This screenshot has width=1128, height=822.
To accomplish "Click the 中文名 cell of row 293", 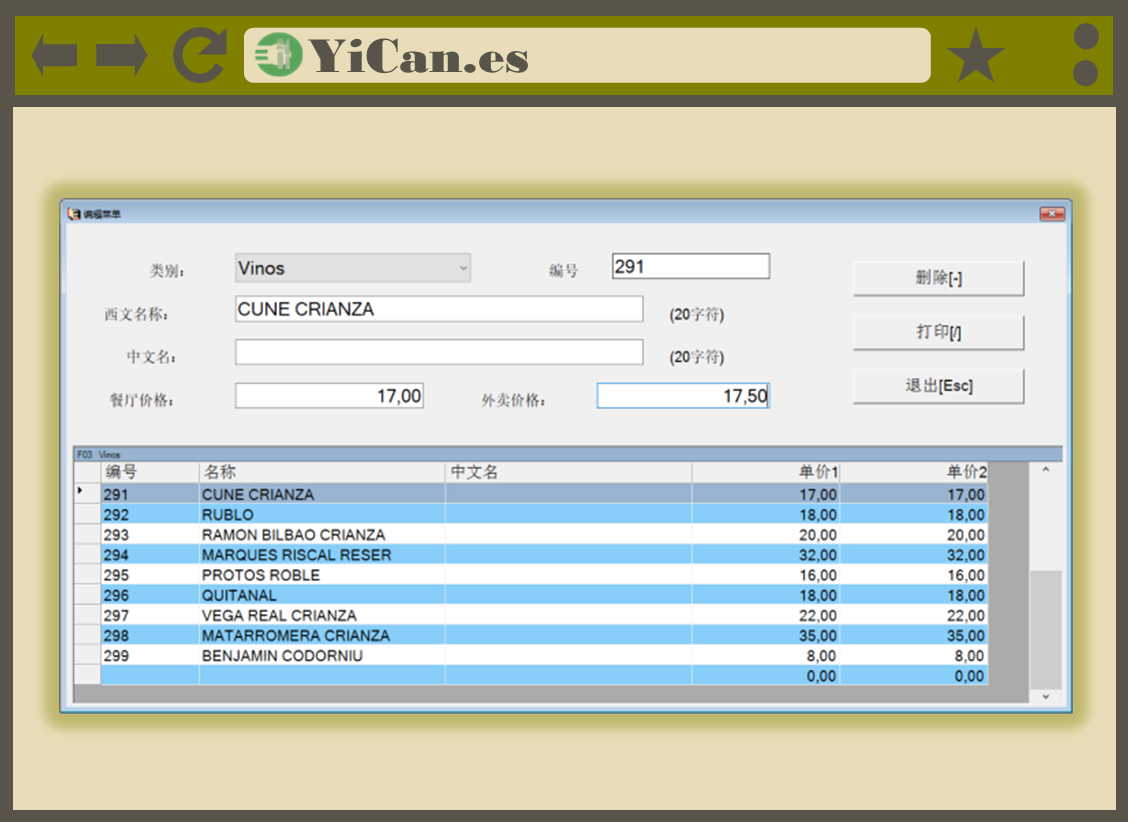I will coord(568,535).
